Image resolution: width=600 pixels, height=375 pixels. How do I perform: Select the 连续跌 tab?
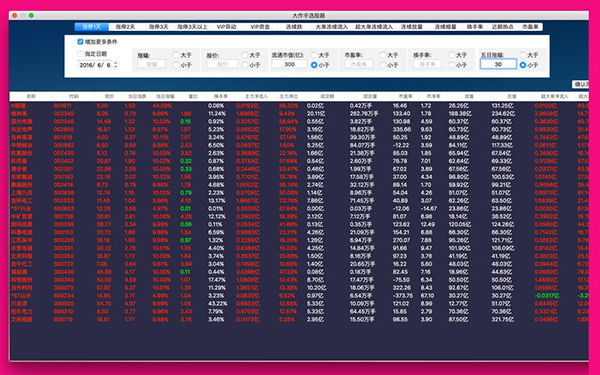click(294, 27)
